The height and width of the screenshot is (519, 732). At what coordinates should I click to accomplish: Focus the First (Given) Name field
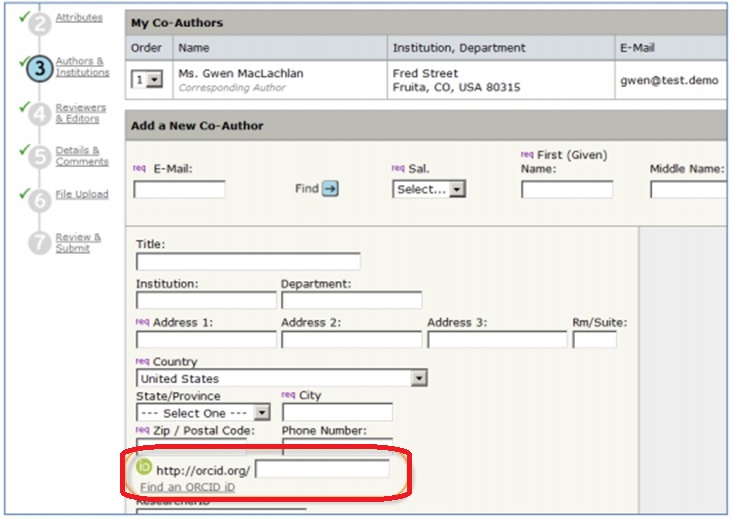tap(566, 189)
